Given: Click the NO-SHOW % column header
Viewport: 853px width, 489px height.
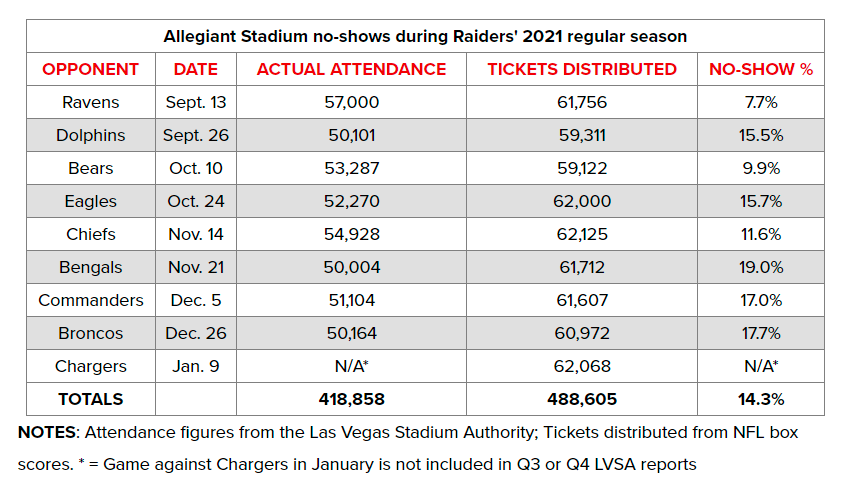Looking at the screenshot, I should pos(760,69).
